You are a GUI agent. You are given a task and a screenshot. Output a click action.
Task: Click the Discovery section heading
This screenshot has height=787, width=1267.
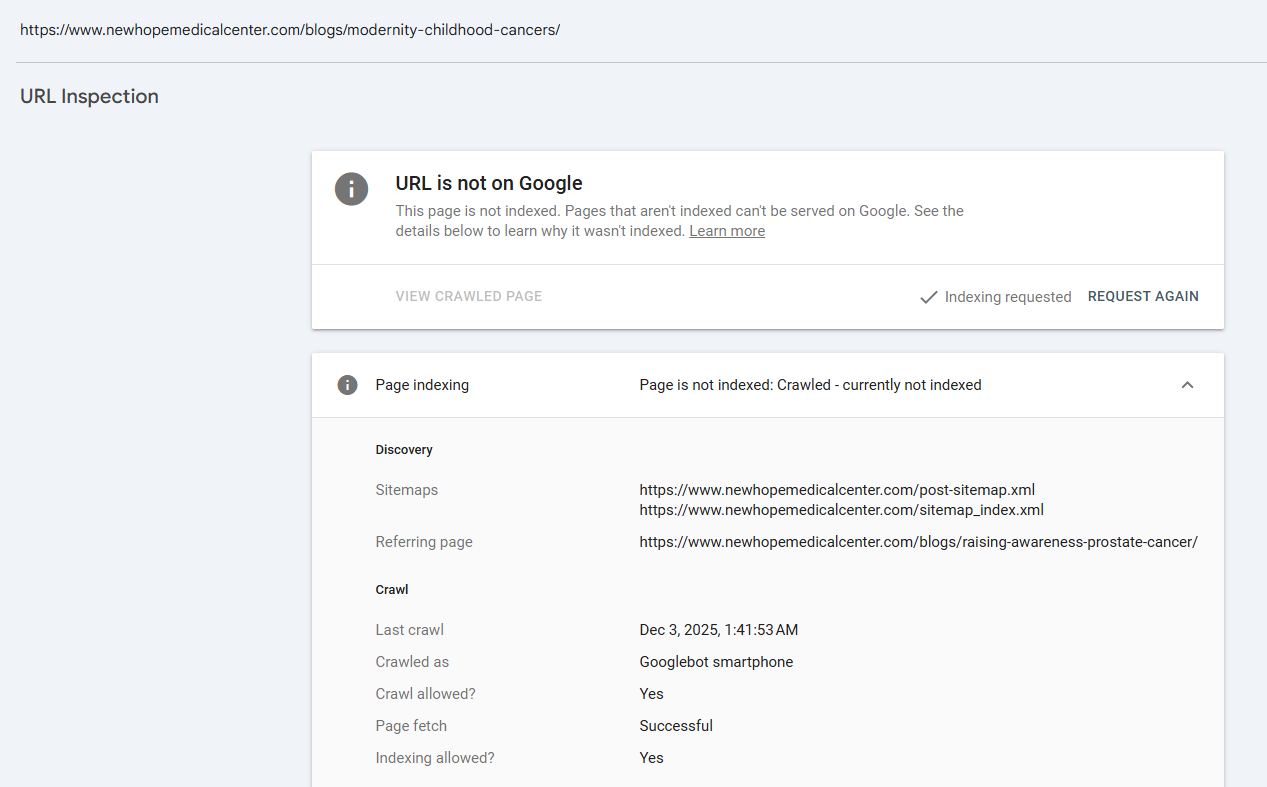coord(404,450)
